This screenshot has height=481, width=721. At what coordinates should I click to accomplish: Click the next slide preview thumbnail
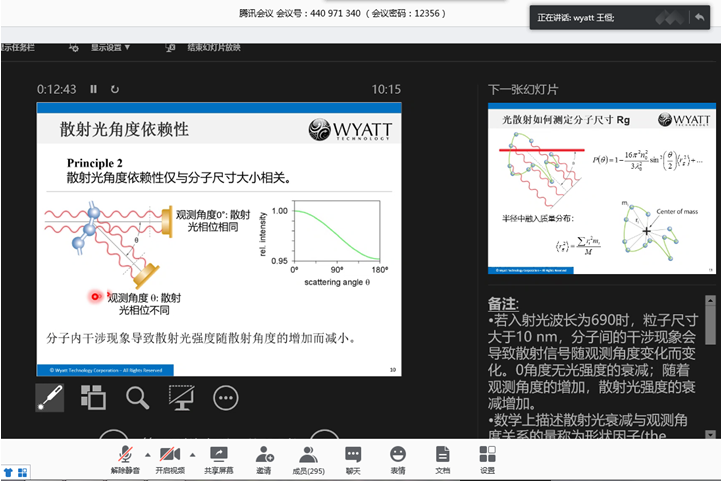[x=601, y=189]
